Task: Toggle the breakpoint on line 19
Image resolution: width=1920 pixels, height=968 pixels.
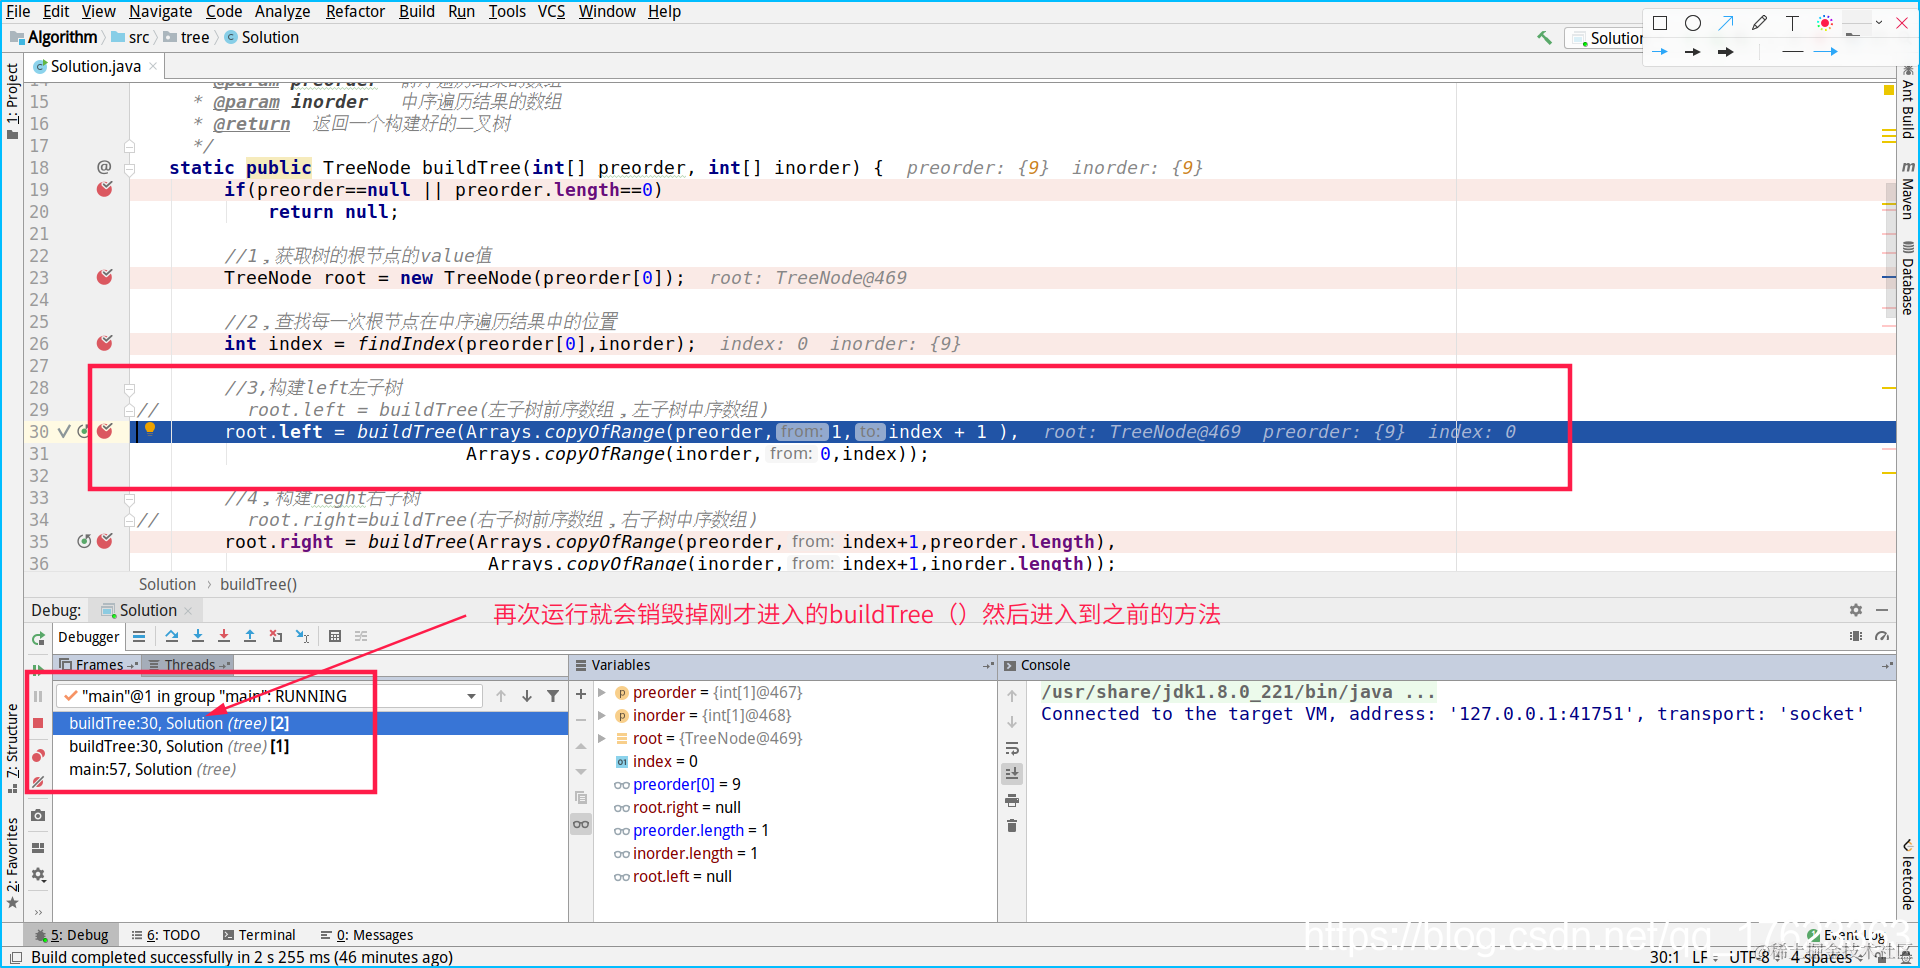Action: (105, 189)
